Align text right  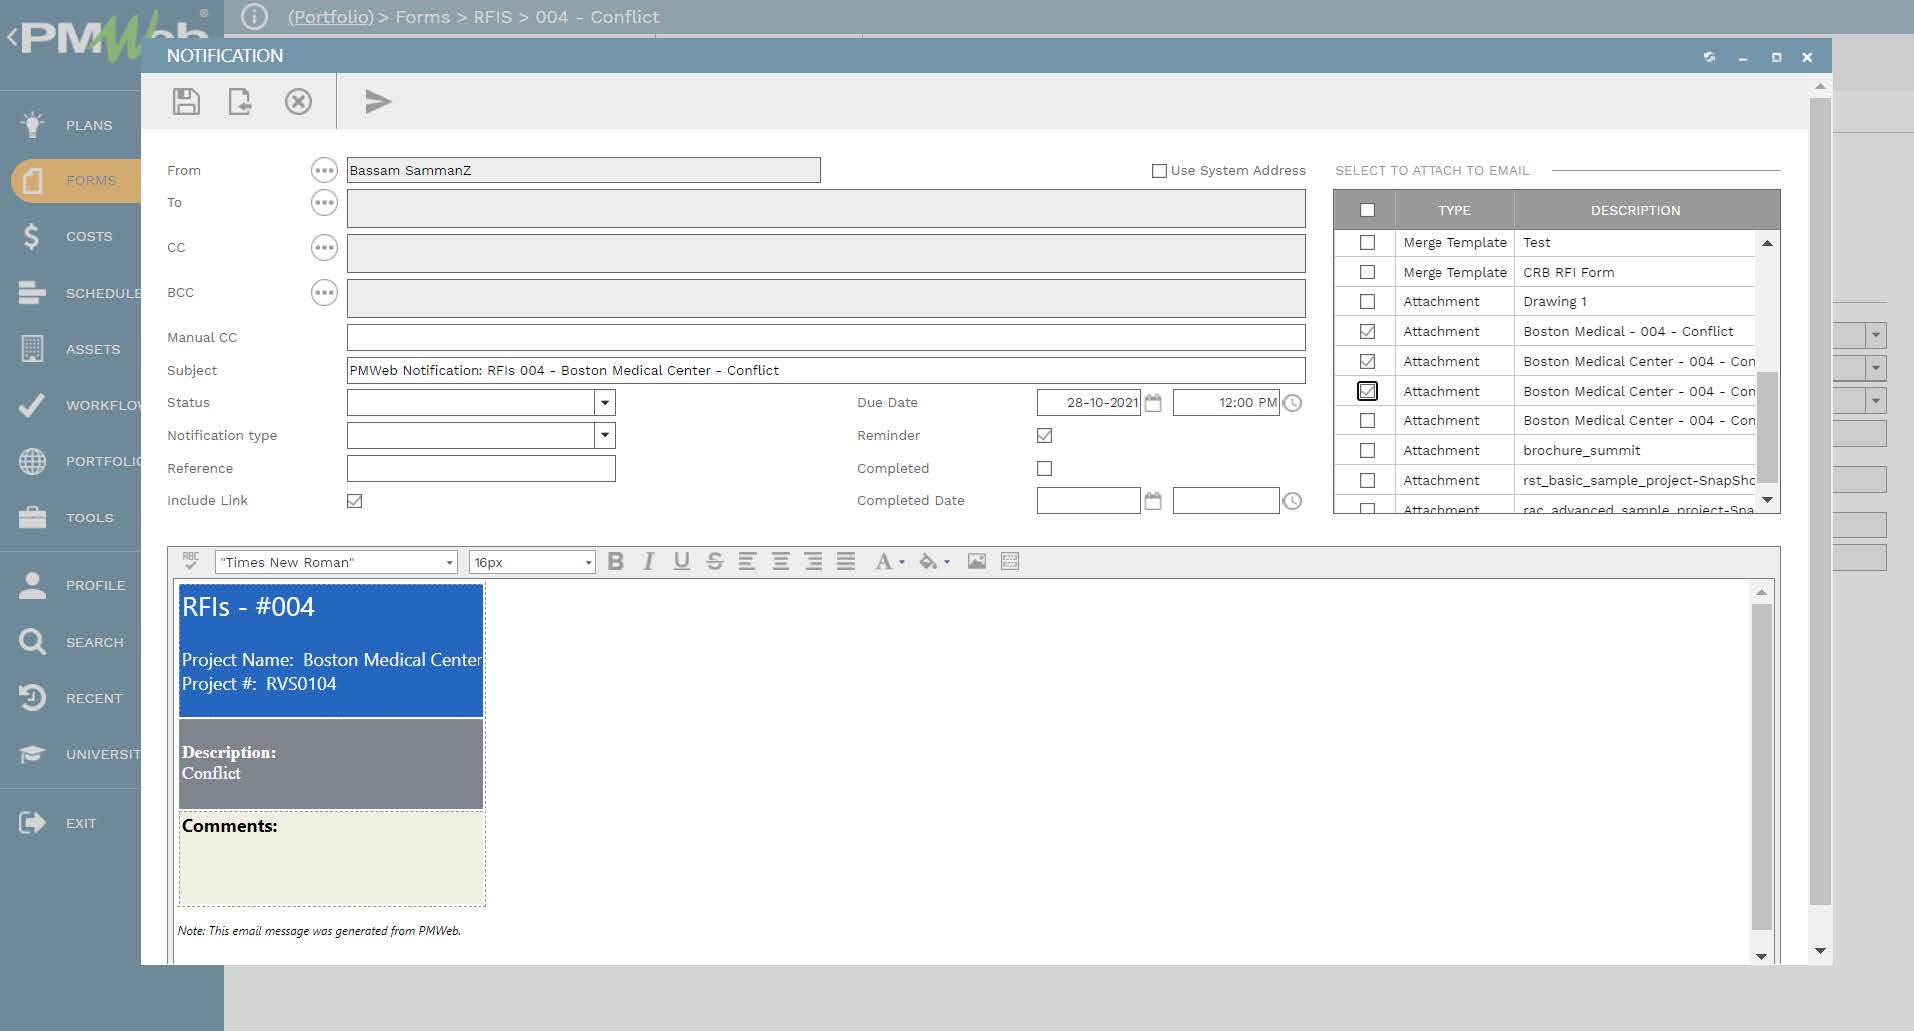click(813, 561)
